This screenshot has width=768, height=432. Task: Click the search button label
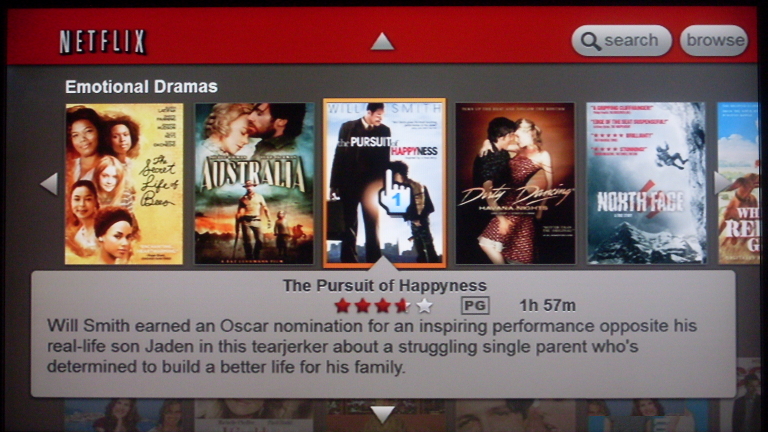[x=631, y=40]
